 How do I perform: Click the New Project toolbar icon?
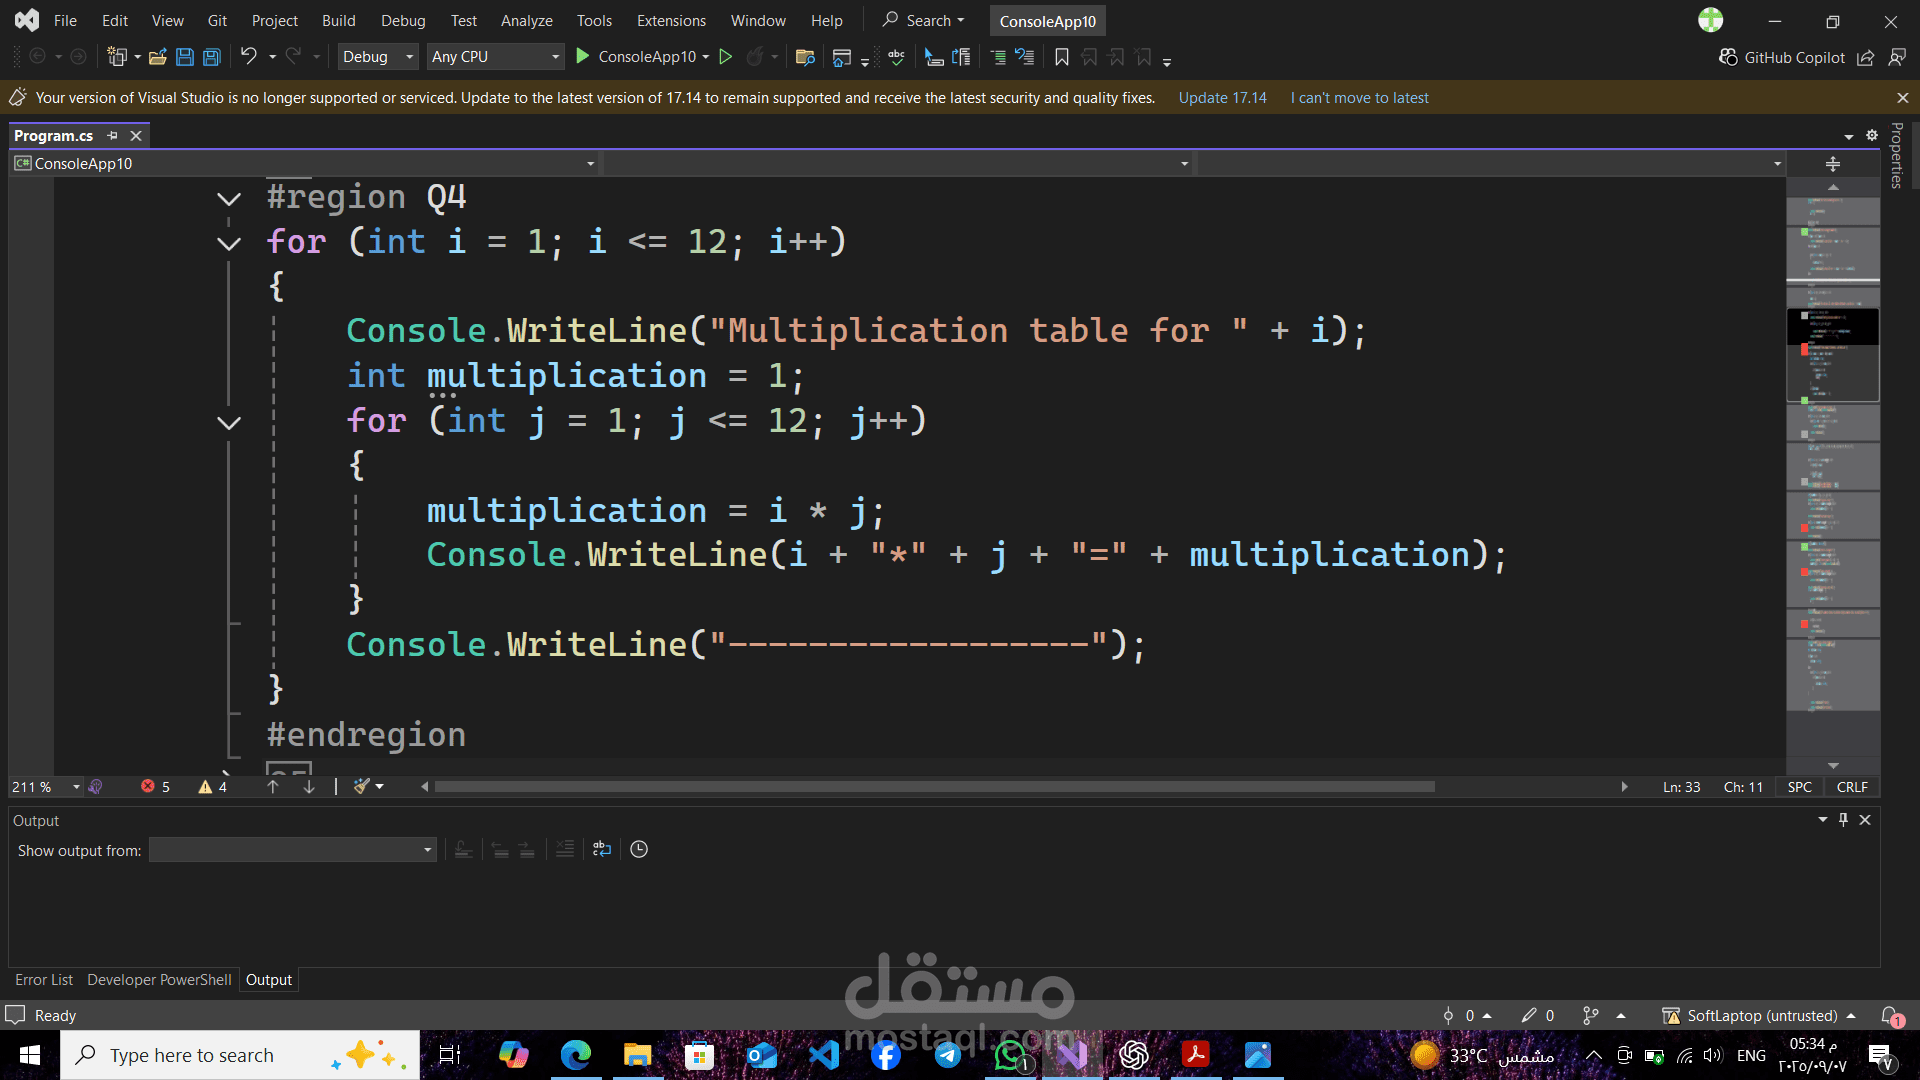pos(117,57)
